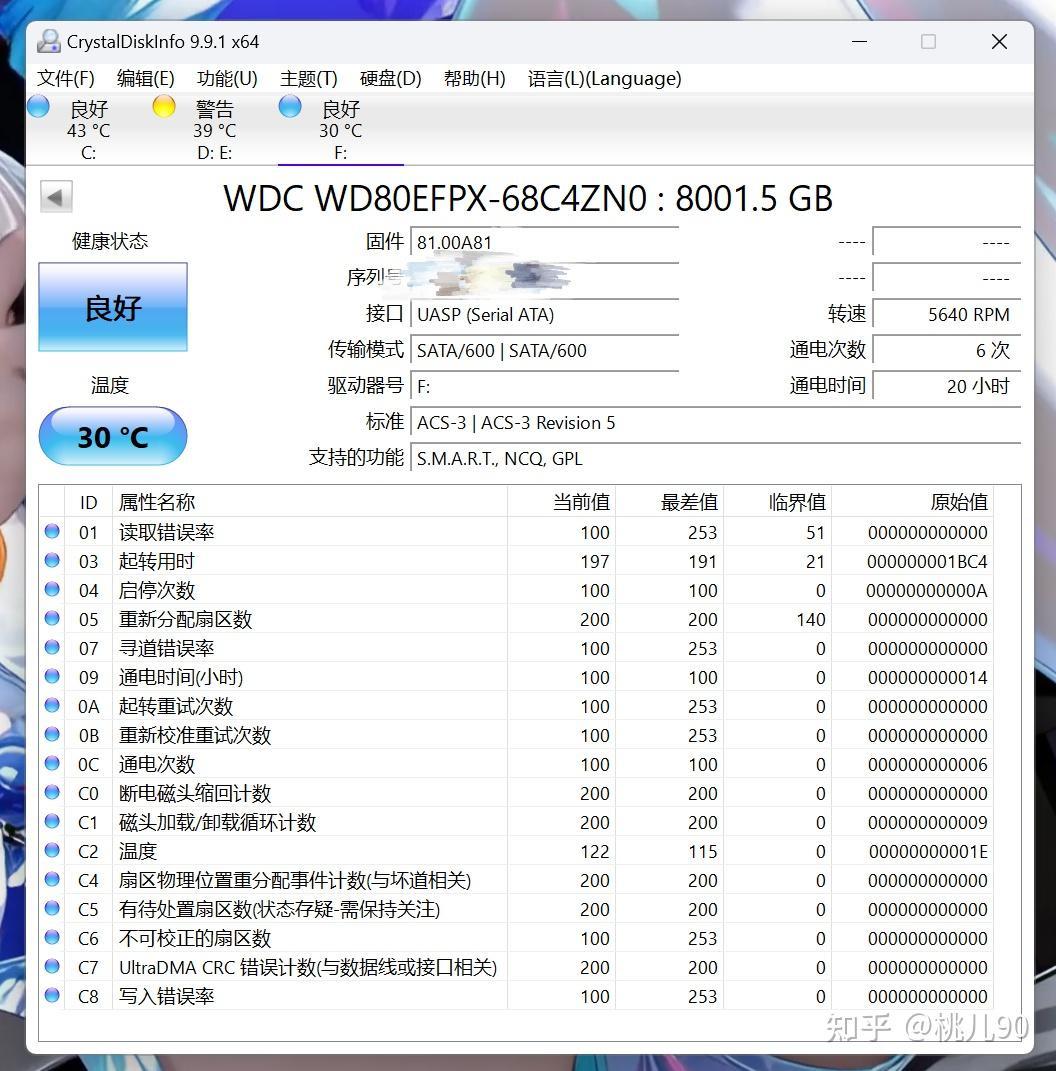Viewport: 1056px width, 1071px height.
Task: Click current value 197 in 起转用时 row
Action: 594,561
